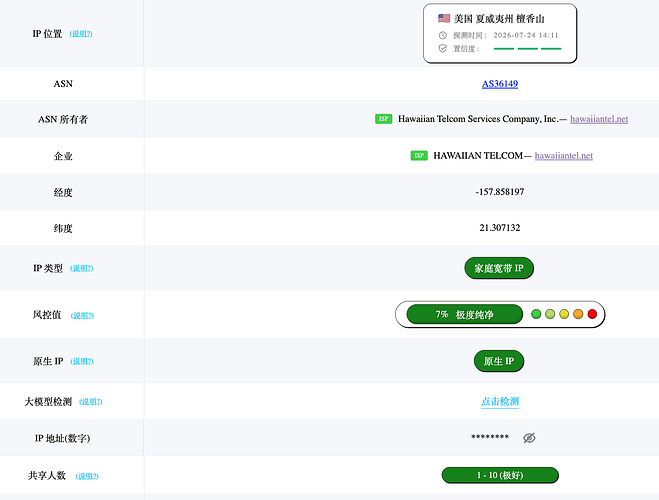Open 说明 help next to IP 类型
This screenshot has width=659, height=500.
[82, 268]
